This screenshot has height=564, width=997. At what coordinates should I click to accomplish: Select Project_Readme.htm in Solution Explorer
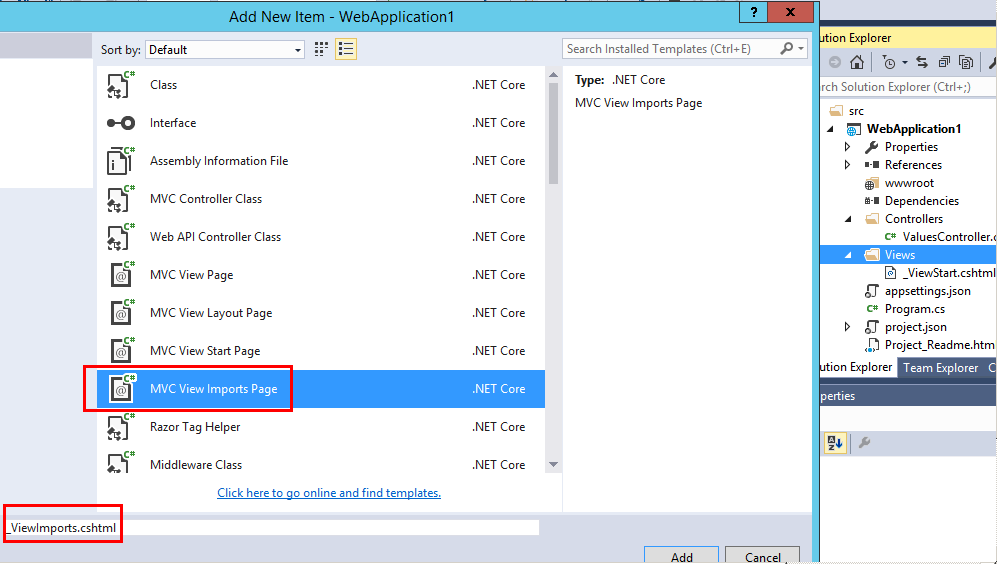tap(939, 345)
